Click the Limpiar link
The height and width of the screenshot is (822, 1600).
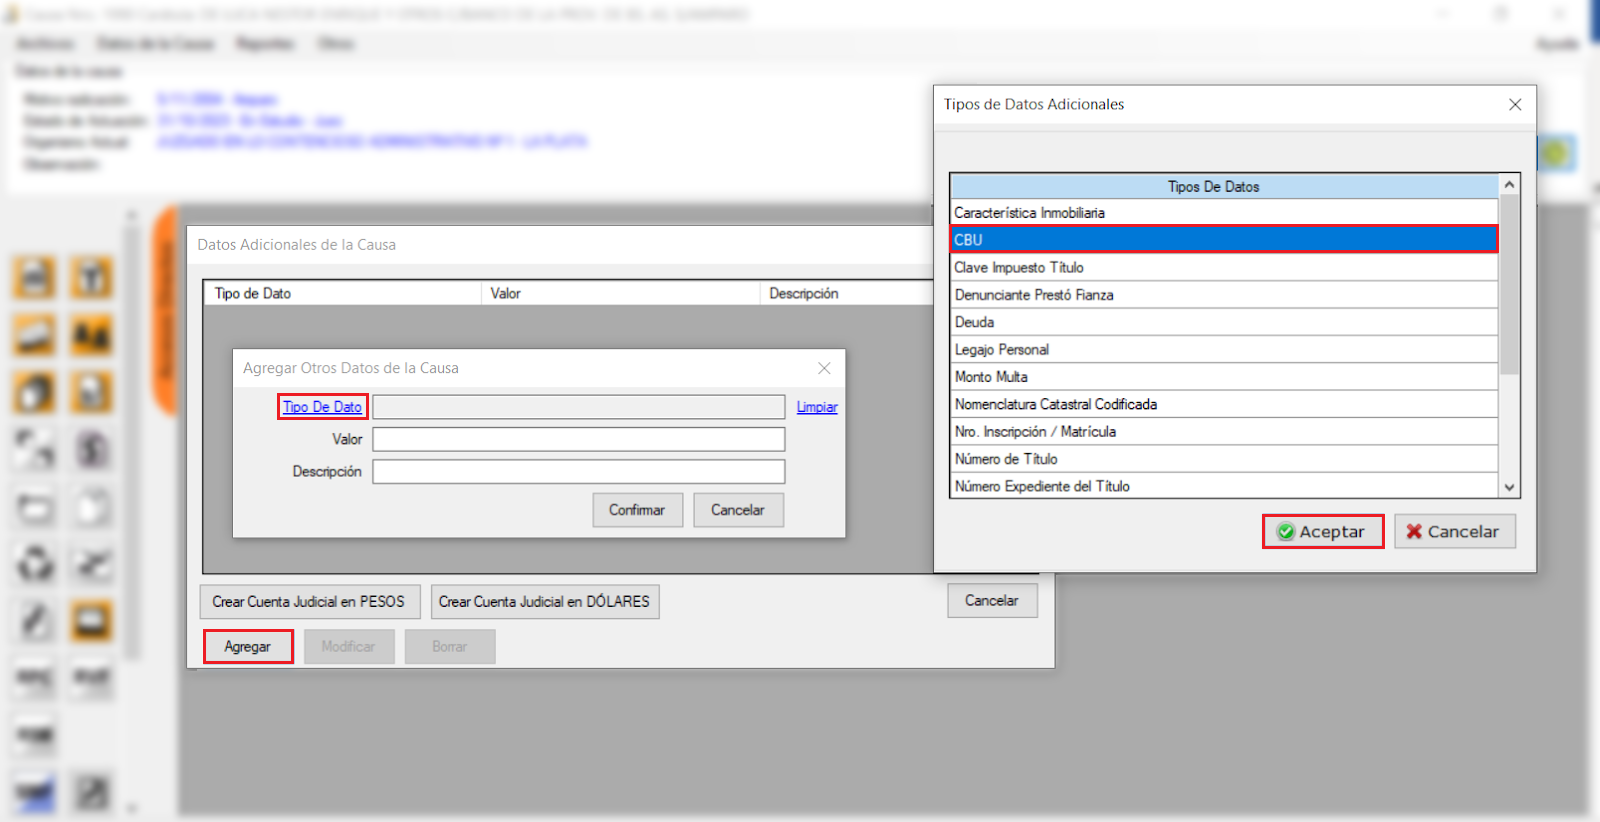tap(816, 407)
